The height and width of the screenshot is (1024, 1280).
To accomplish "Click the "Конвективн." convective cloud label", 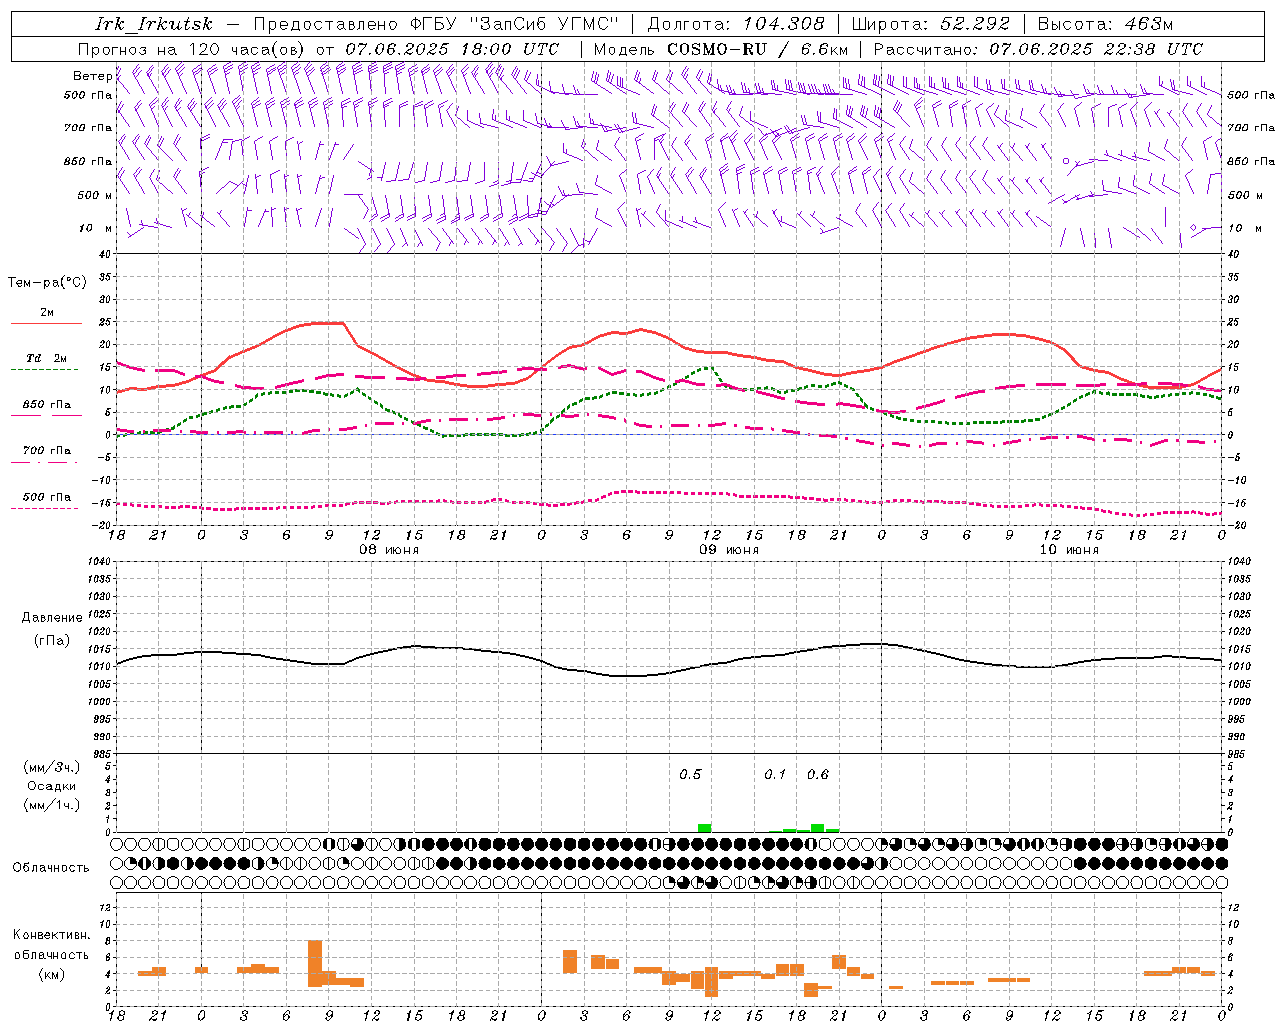I will (x=51, y=935).
